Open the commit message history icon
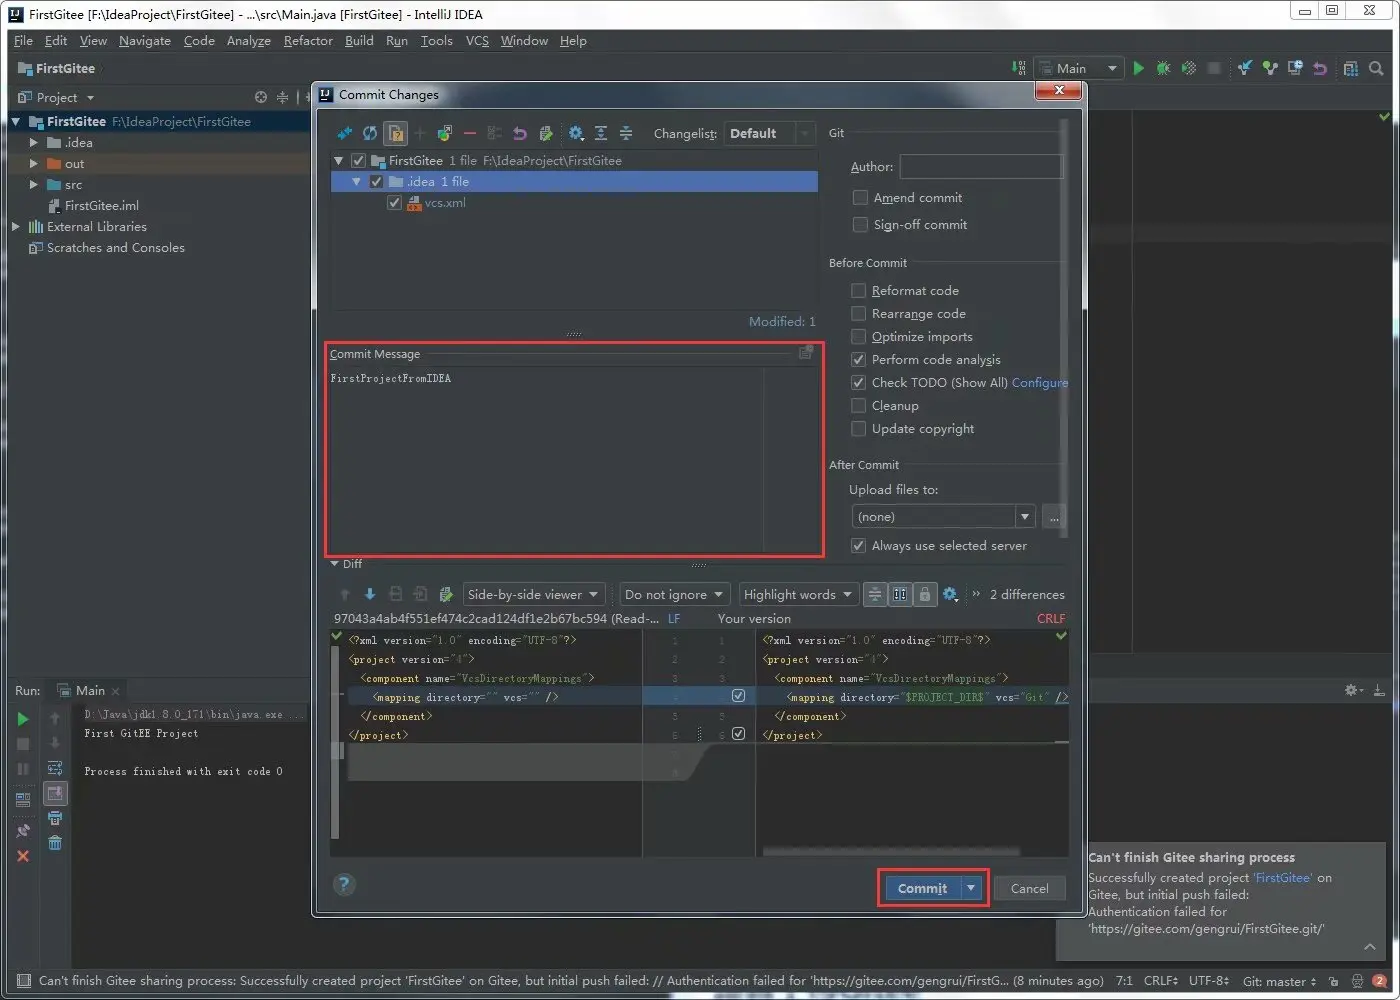Image resolution: width=1400 pixels, height=1000 pixels. (x=805, y=353)
